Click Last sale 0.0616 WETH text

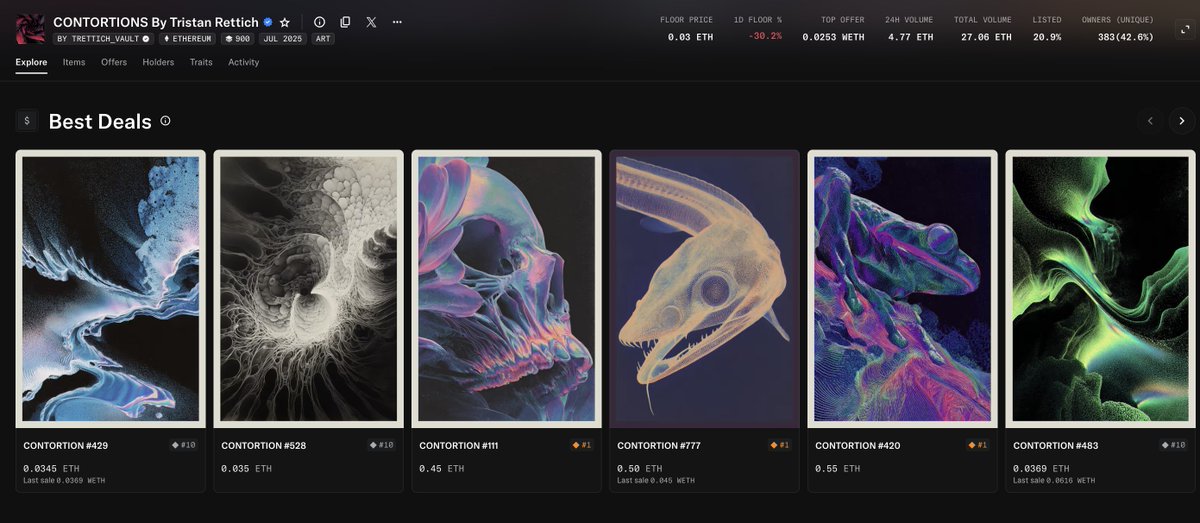(1054, 481)
